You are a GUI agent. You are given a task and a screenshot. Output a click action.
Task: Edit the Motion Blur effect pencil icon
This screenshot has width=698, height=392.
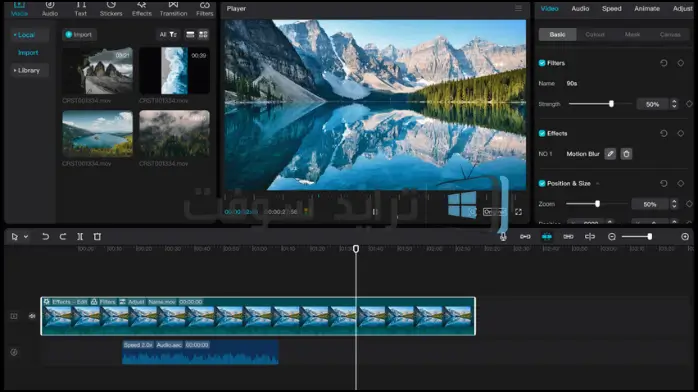pos(610,154)
